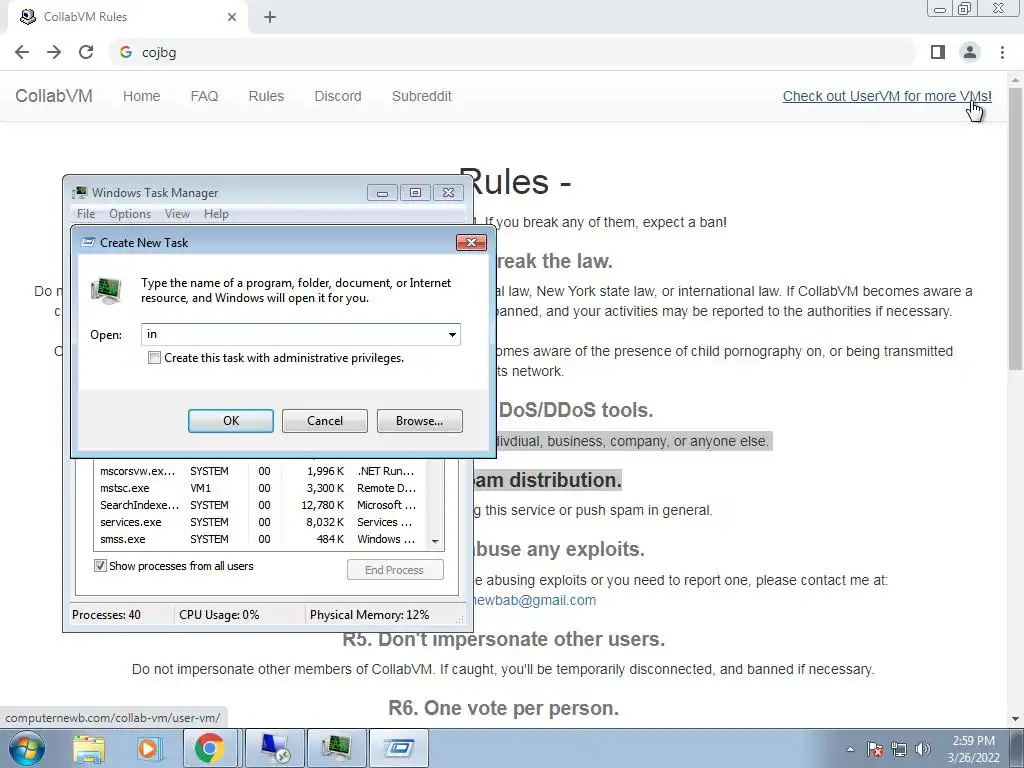Click Processes: 40 status bar entry
Screen dimensions: 1024x768
(x=106, y=615)
